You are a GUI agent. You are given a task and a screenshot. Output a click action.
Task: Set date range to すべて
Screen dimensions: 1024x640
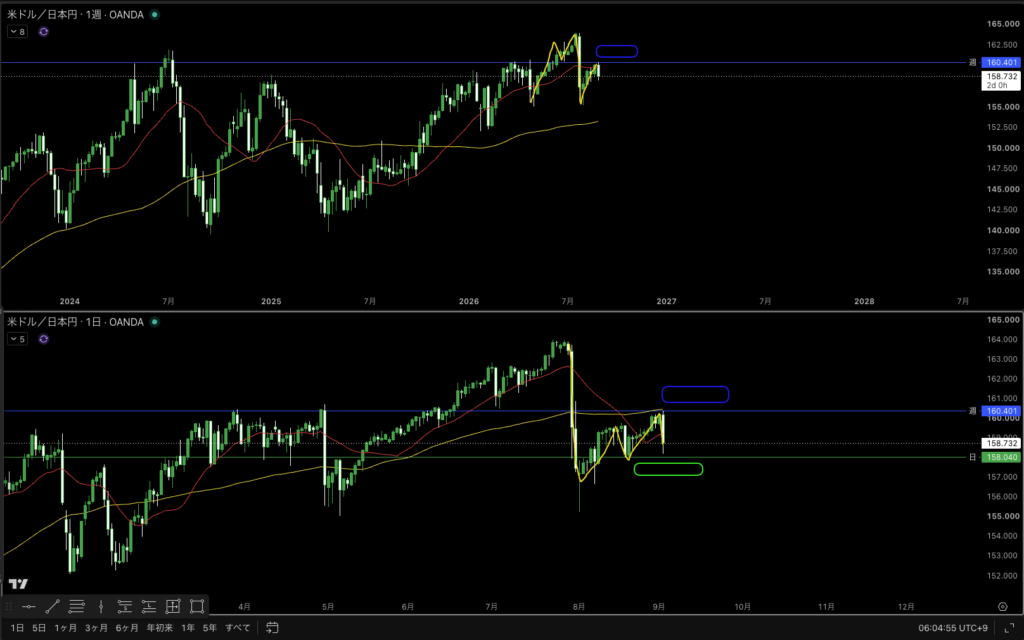click(x=238, y=628)
